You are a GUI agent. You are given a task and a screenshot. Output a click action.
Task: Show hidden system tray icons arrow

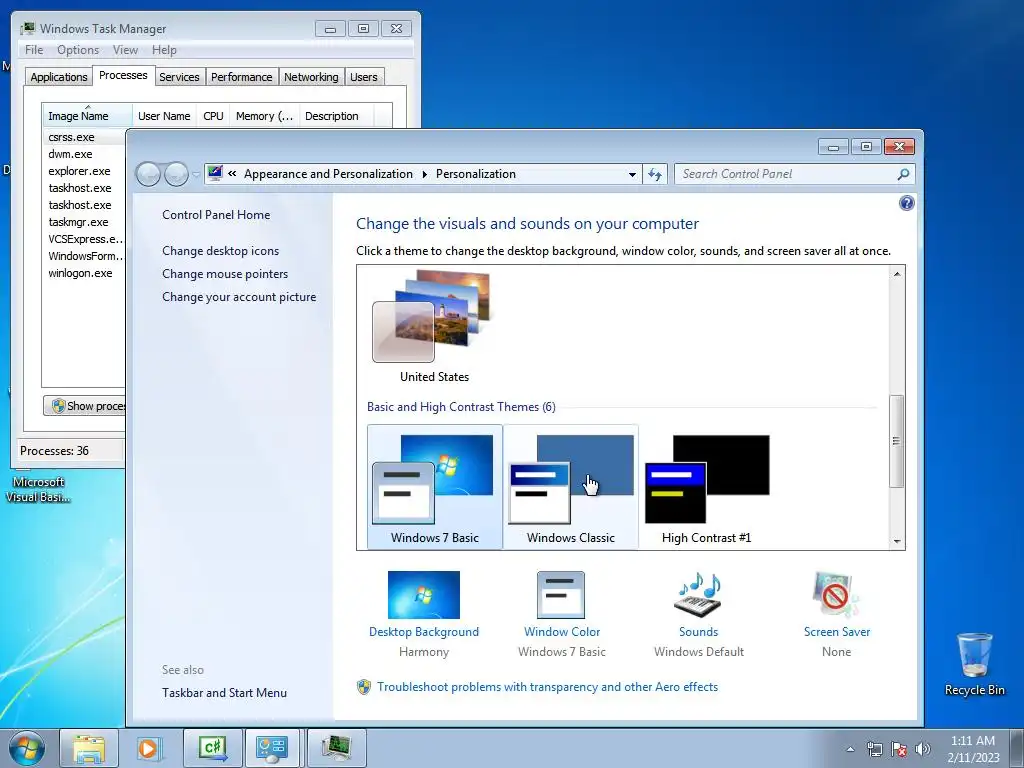tap(850, 749)
